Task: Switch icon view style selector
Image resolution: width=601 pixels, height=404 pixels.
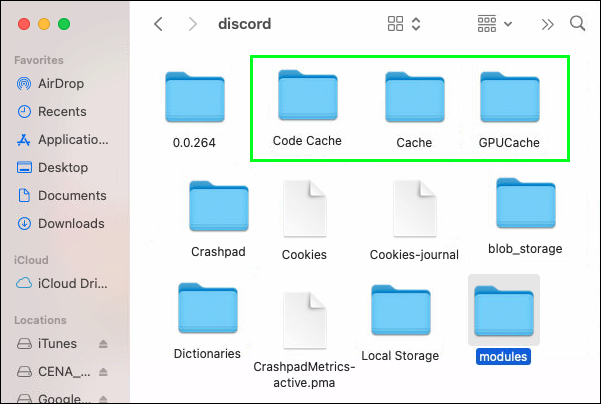Action: 405,23
